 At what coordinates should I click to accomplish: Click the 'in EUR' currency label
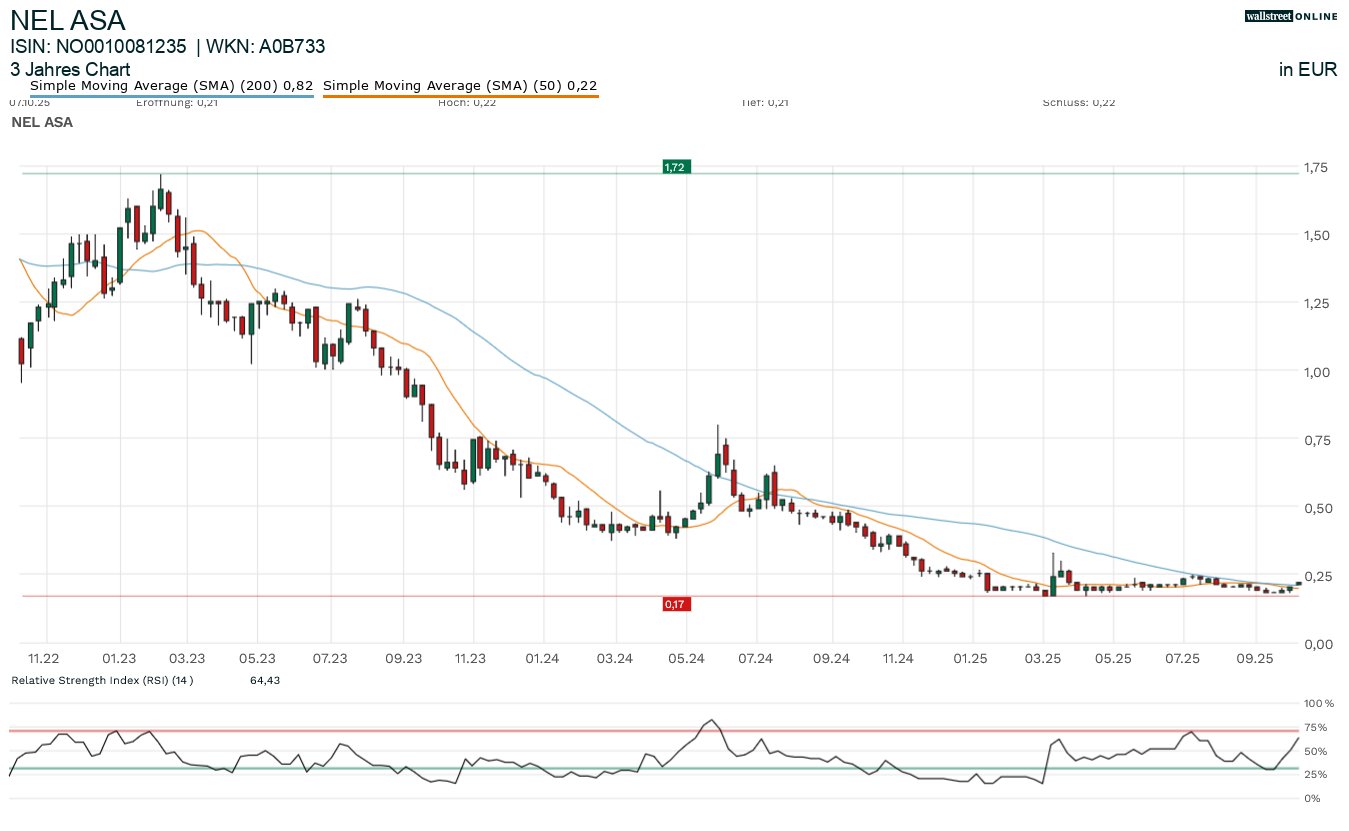(1307, 70)
